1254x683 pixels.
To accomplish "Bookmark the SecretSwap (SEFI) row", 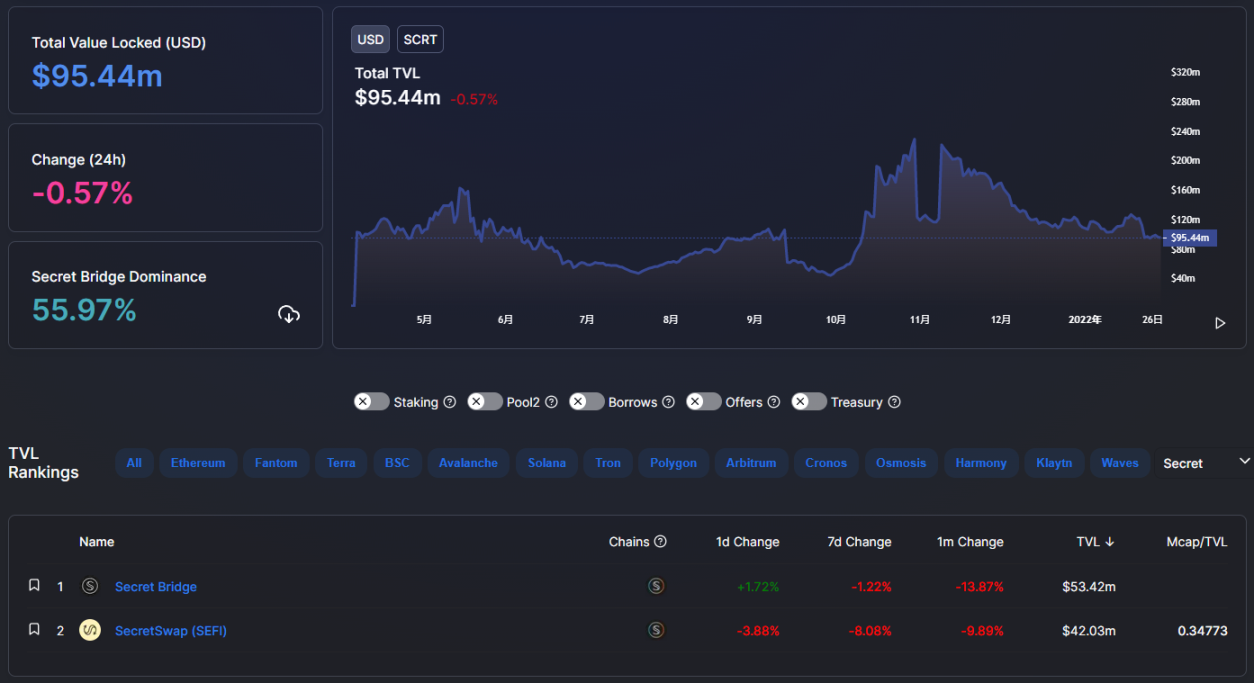I will 34,629.
